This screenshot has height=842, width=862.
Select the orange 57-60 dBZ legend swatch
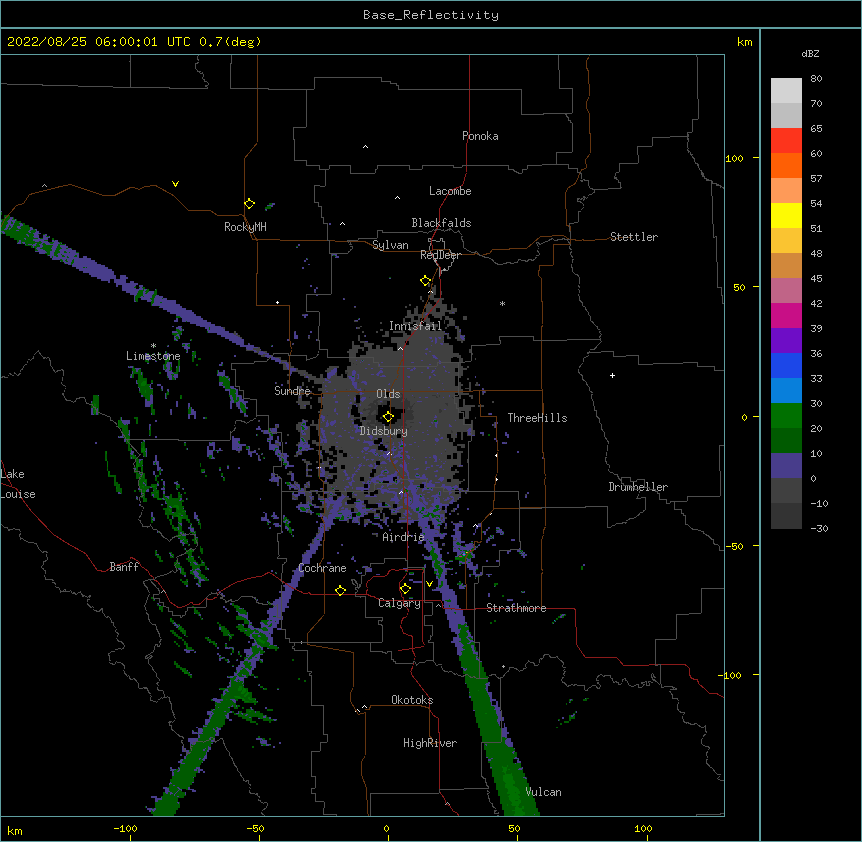(786, 165)
